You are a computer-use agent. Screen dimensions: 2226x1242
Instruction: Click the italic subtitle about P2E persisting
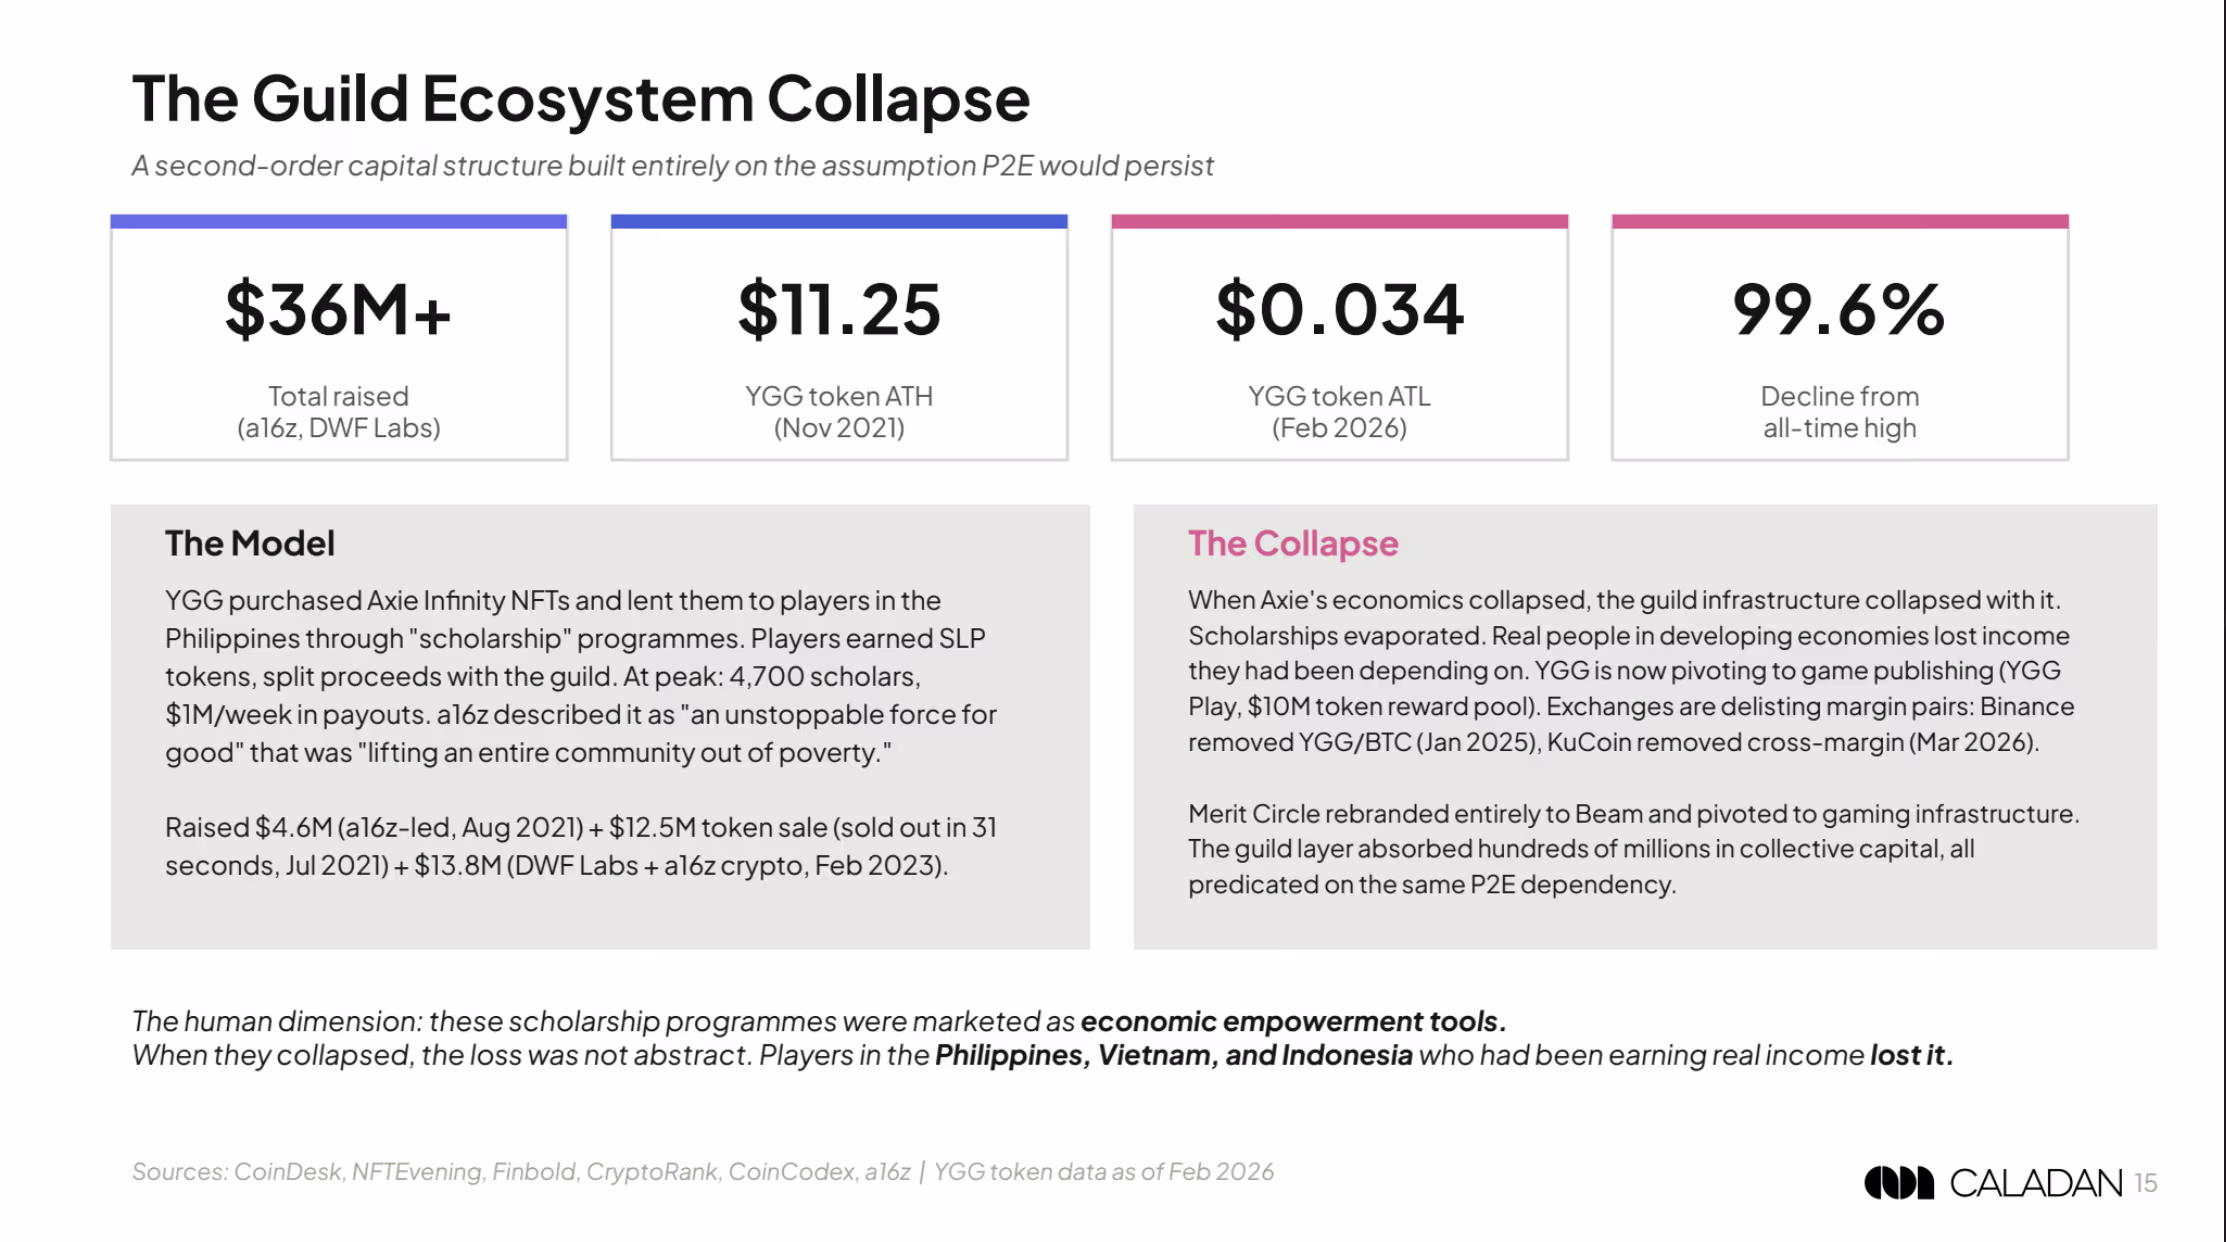click(x=672, y=165)
